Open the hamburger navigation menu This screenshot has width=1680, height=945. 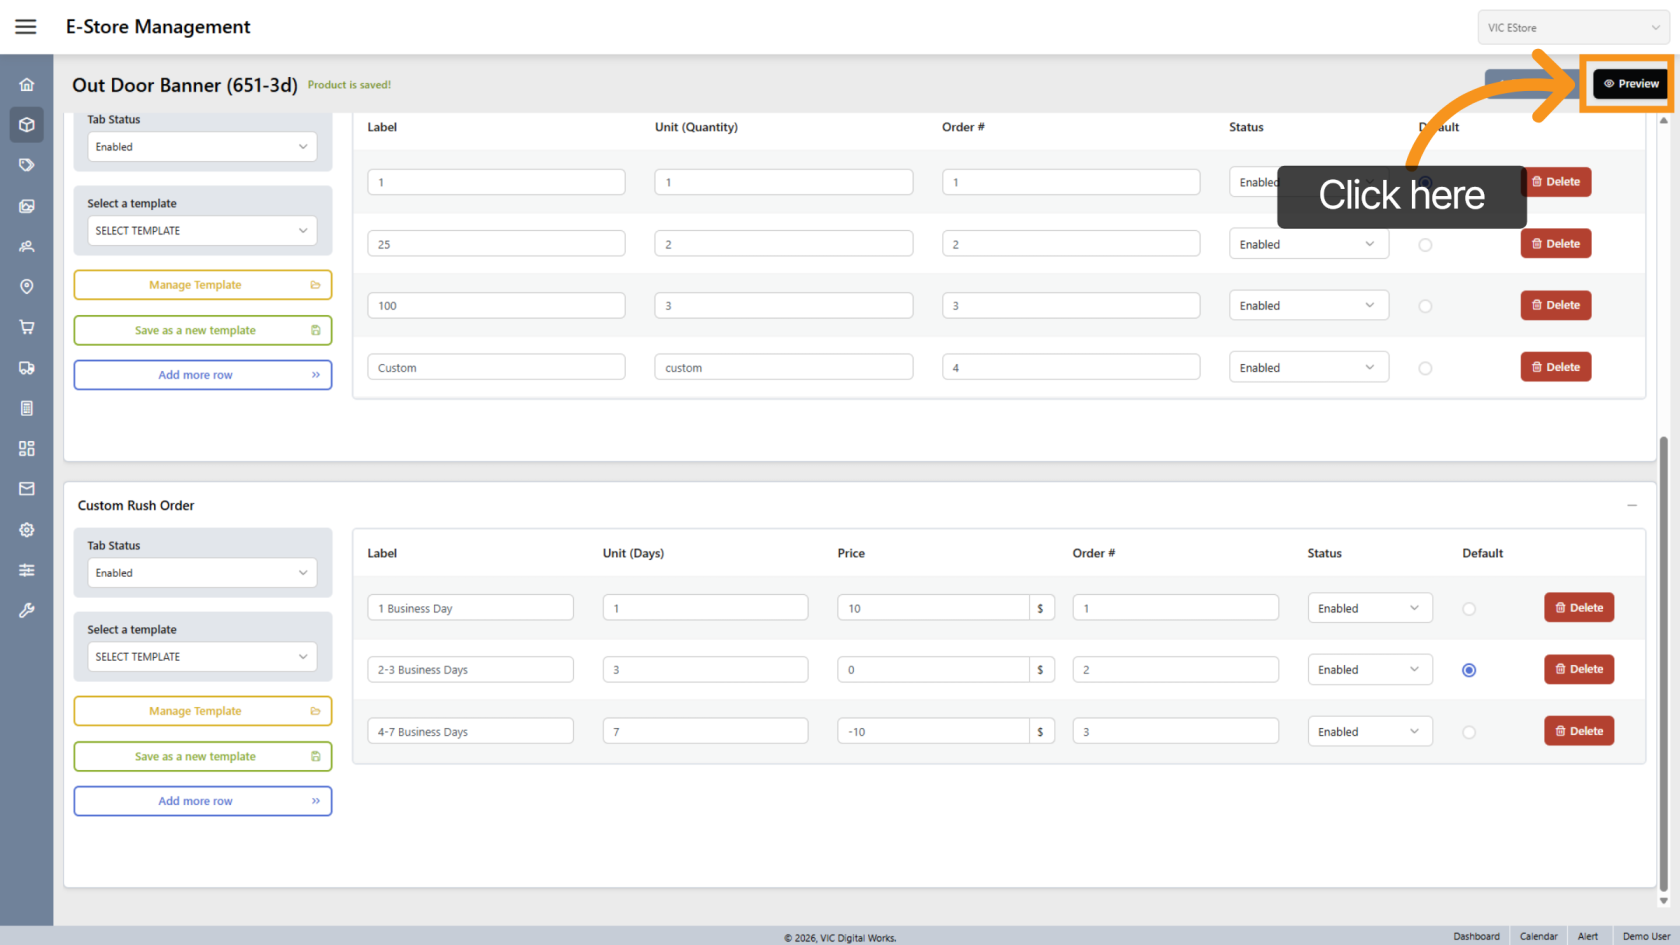pyautogui.click(x=26, y=27)
